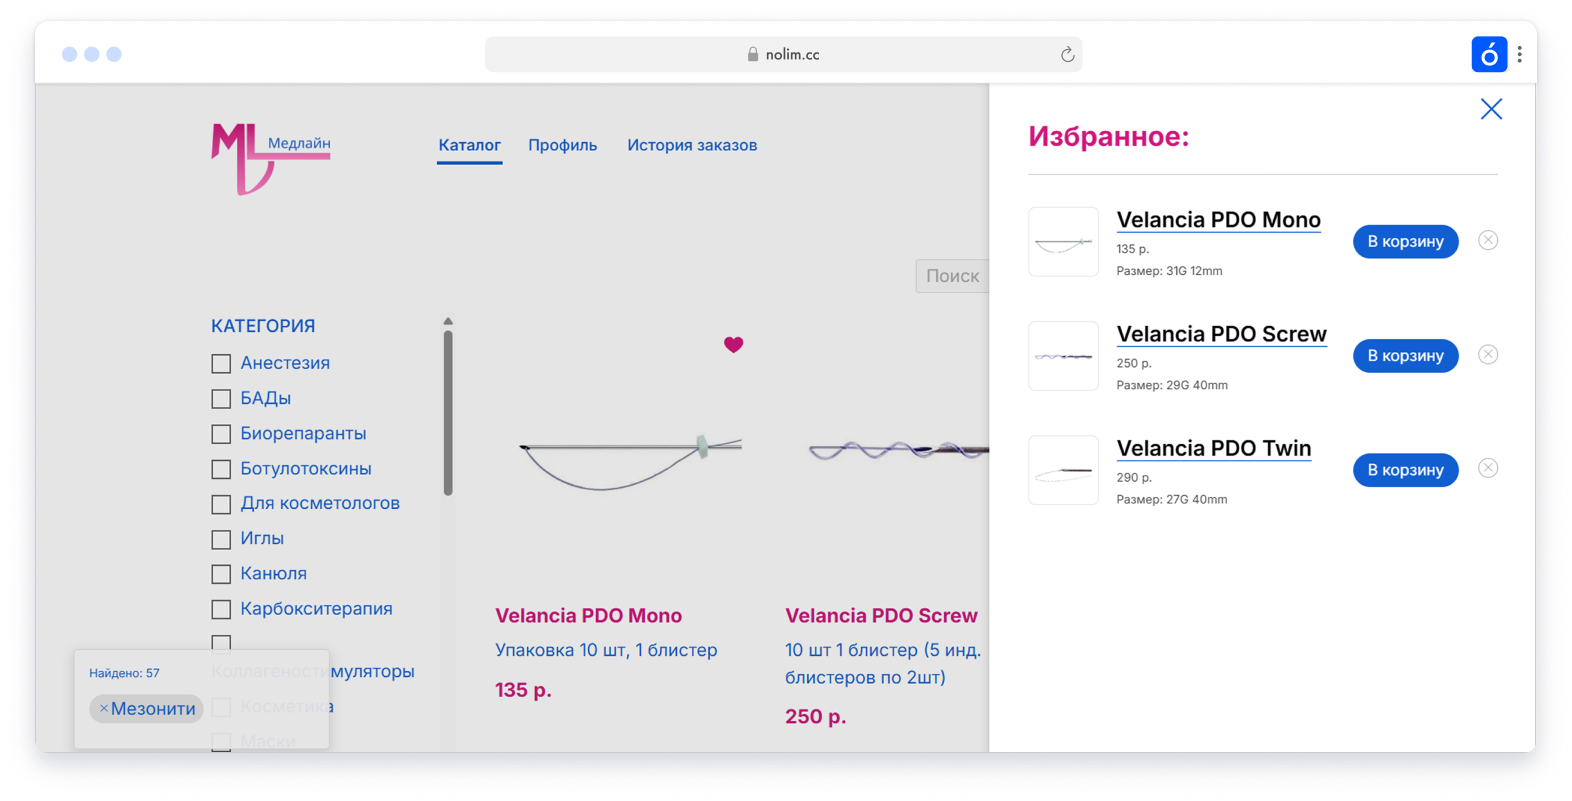Click the Velancia PDO Mono catalog image
The height and width of the screenshot is (801, 1572).
point(630,462)
